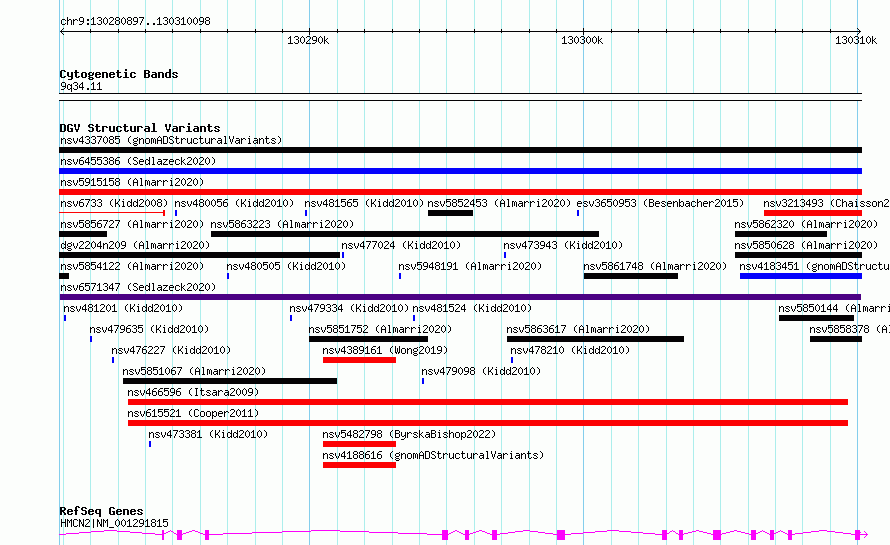Image resolution: width=890 pixels, height=545 pixels.
Task: Open variant nsv478210 (Kidd2010)
Action: tap(570, 350)
